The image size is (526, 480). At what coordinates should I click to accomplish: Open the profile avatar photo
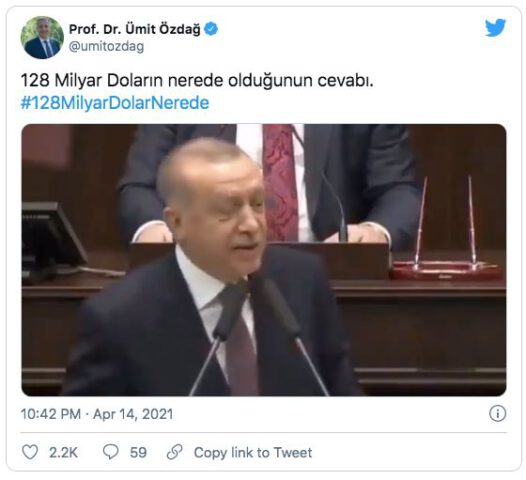pyautogui.click(x=42, y=37)
